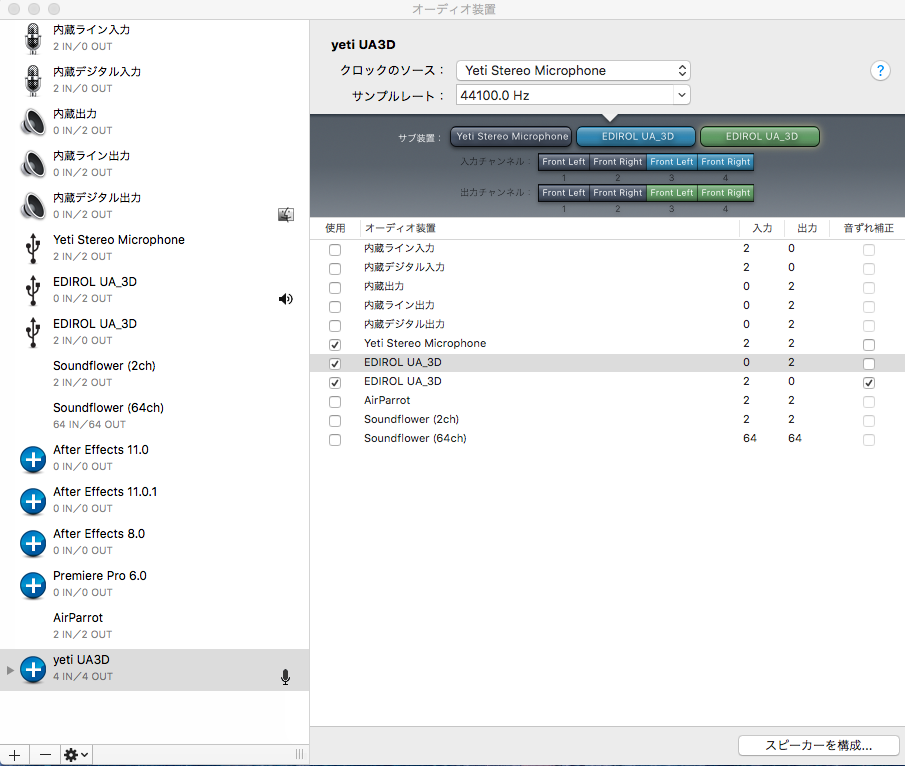This screenshot has height=766, width=905.
Task: Click output channel 3 green Front Left
Action: tap(672, 193)
